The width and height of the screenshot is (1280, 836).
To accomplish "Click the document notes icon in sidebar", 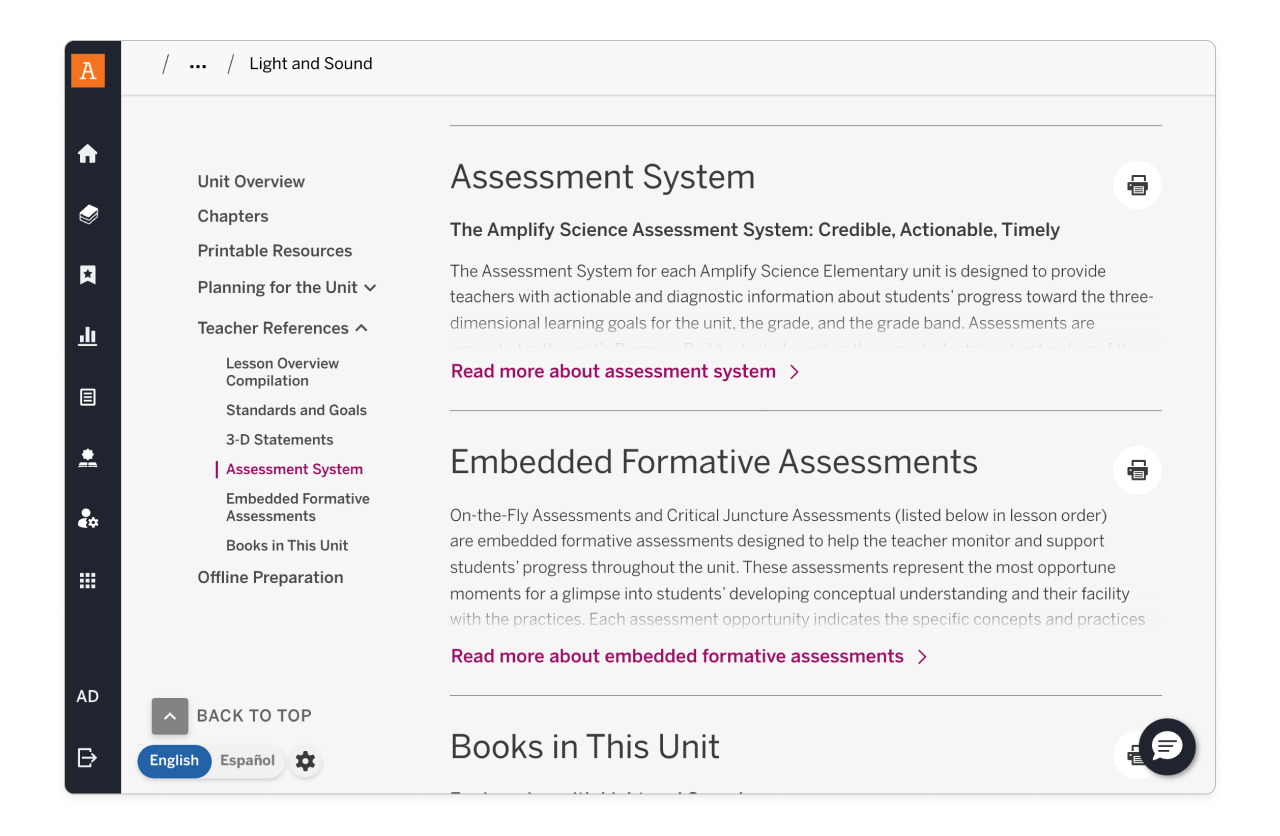I will (x=87, y=397).
